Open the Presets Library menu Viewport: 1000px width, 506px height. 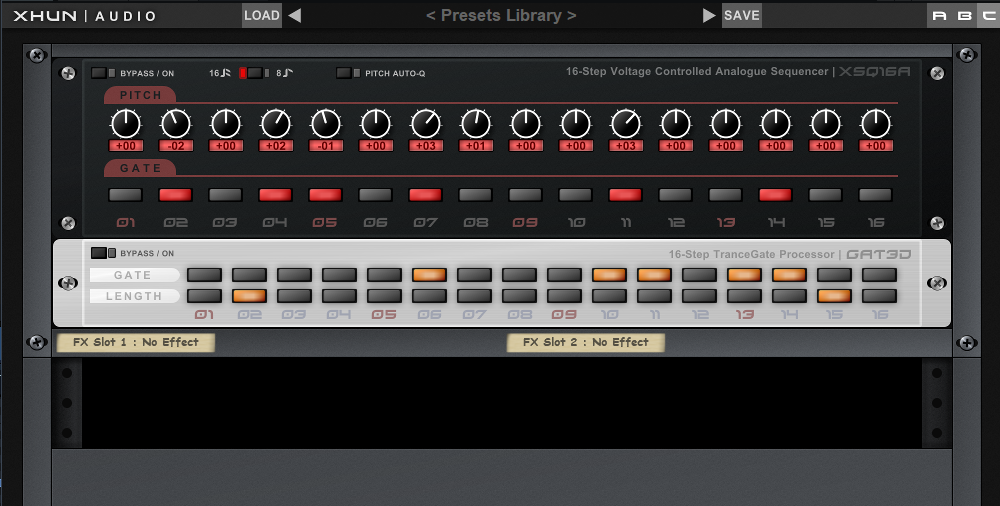501,15
